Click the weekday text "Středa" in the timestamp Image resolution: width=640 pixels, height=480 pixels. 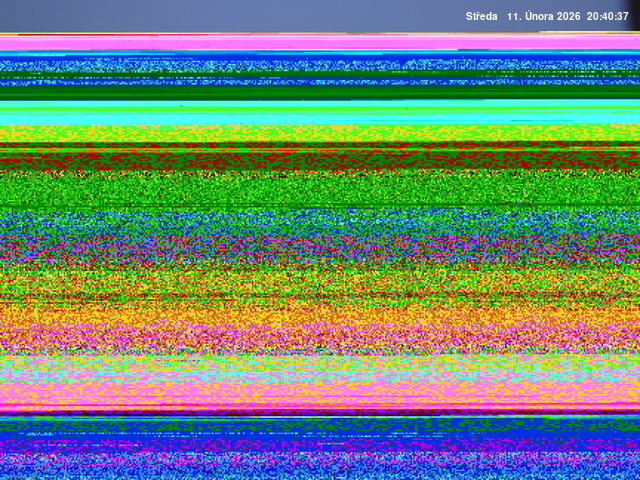pos(481,16)
